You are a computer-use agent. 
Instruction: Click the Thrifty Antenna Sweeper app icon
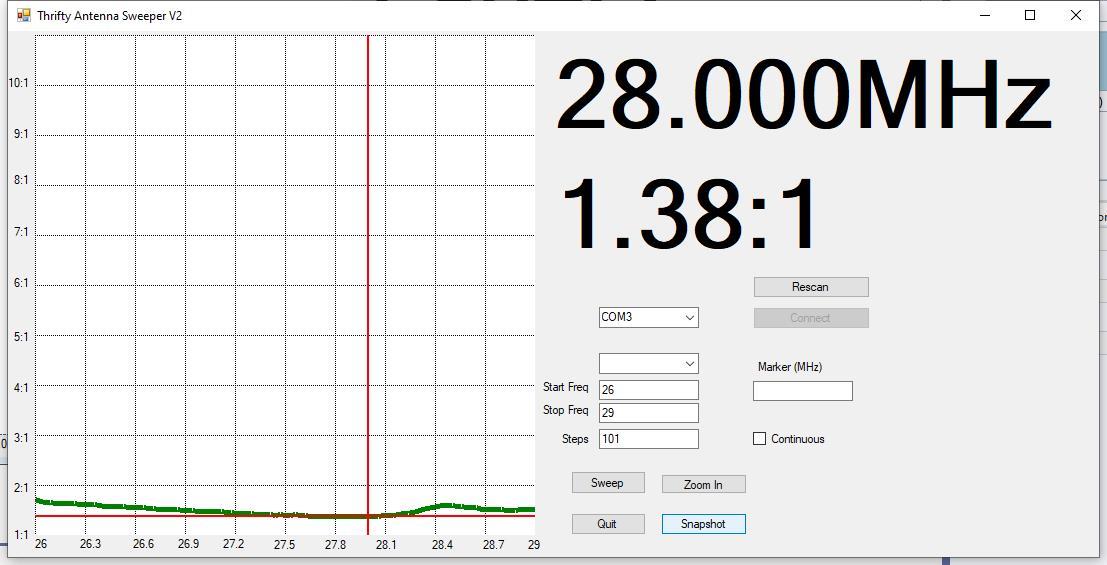tap(24, 15)
